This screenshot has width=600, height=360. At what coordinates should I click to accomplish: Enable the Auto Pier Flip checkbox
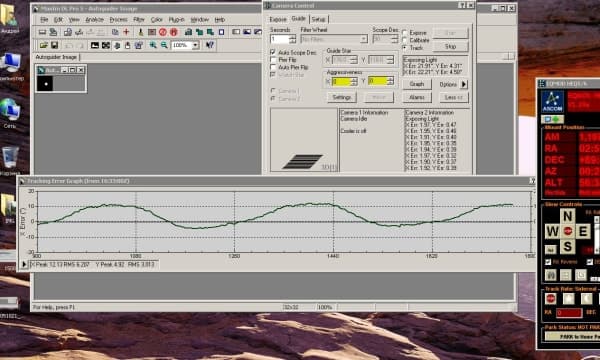point(273,67)
